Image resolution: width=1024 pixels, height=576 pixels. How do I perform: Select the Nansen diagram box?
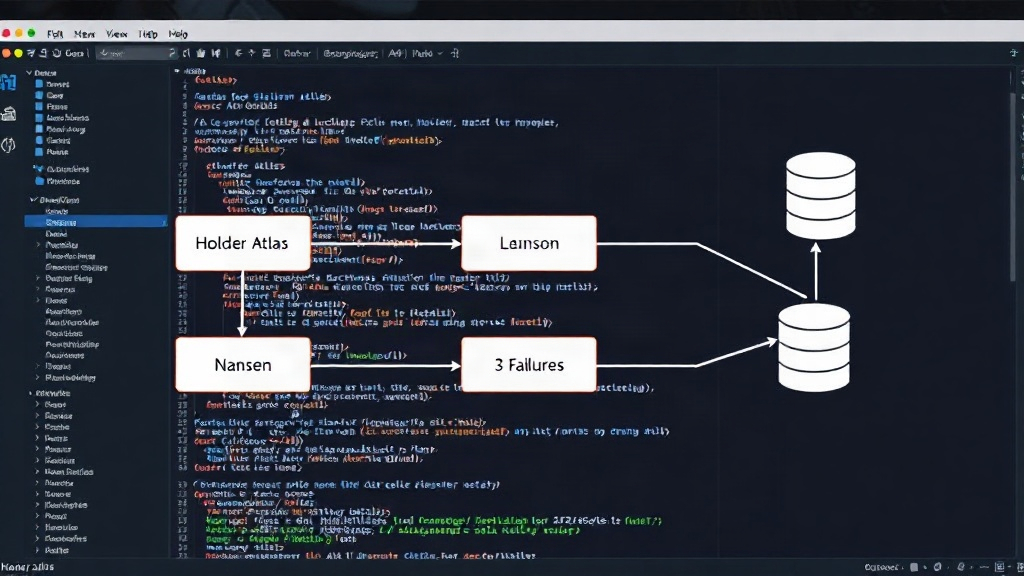243,364
